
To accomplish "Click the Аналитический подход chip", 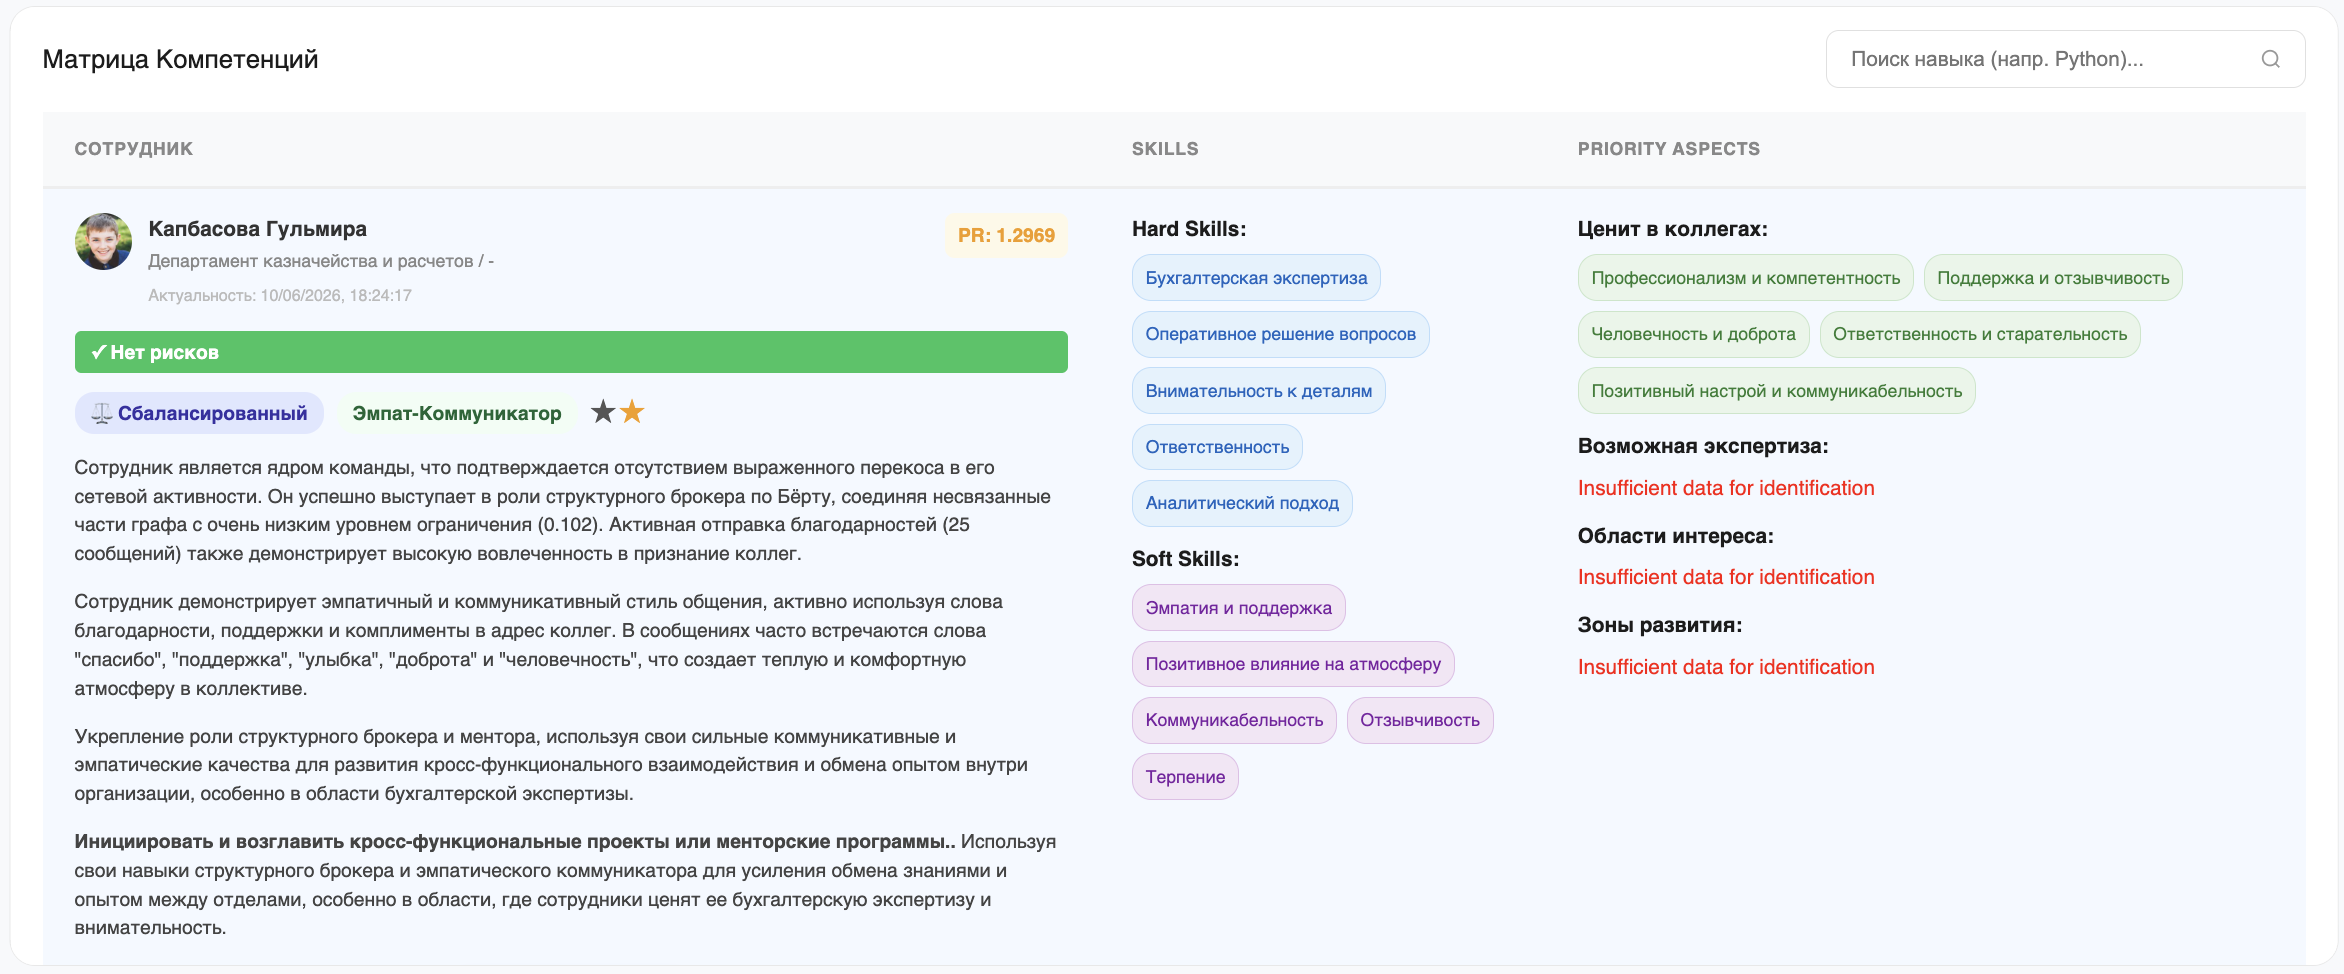I will point(1242,503).
